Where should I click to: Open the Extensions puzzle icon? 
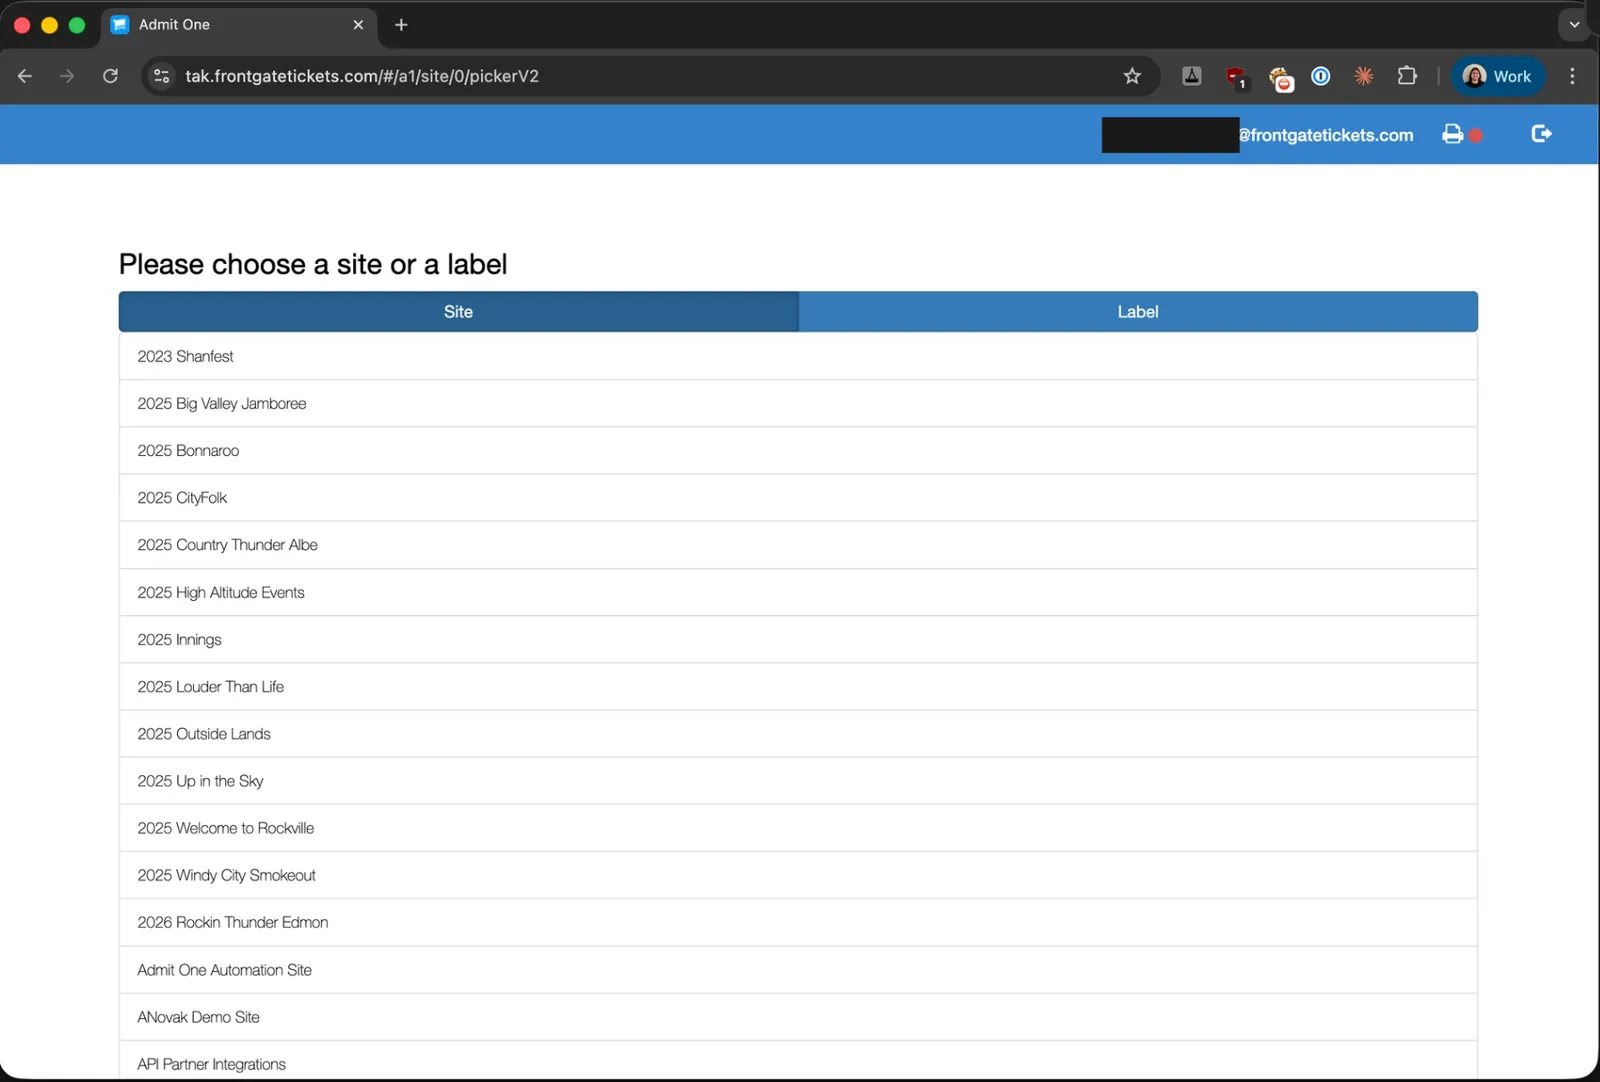pyautogui.click(x=1407, y=76)
